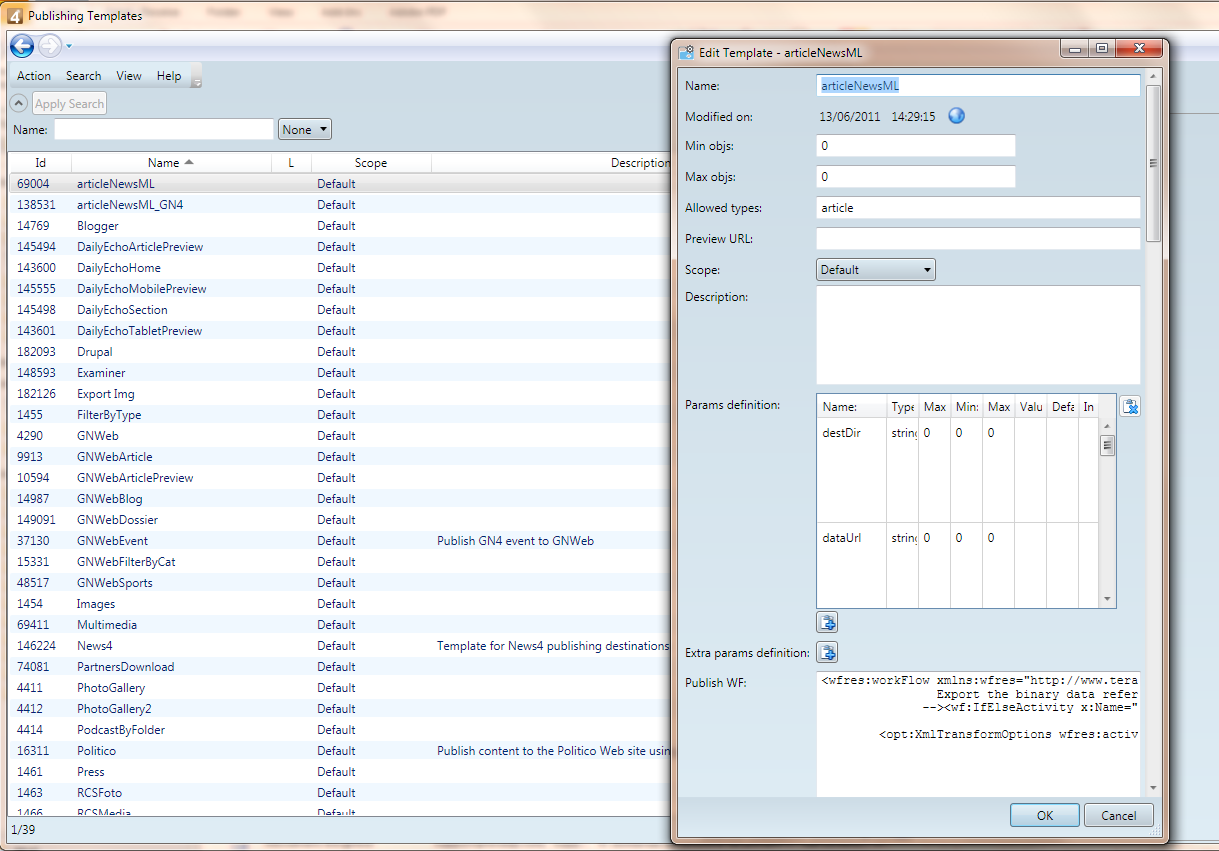
Task: Click the Max objs input field
Action: click(x=916, y=177)
